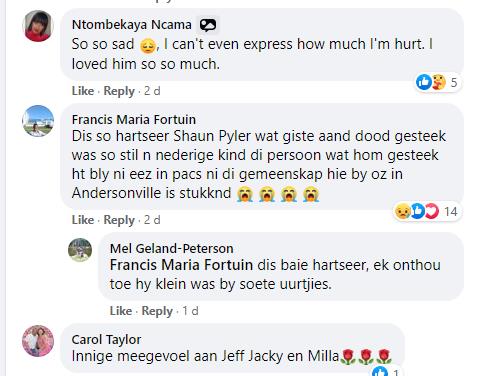Click the Francis Maria Fortuin mention in reply
This screenshot has height=376, width=482.
point(181,265)
